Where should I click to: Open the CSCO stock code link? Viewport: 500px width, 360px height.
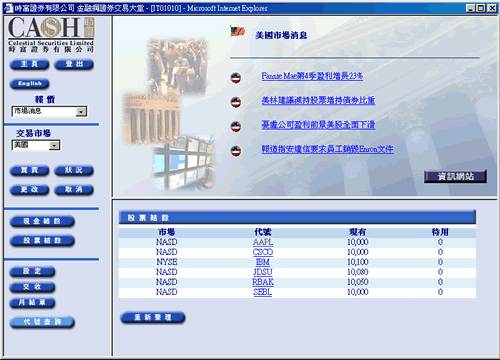263,252
